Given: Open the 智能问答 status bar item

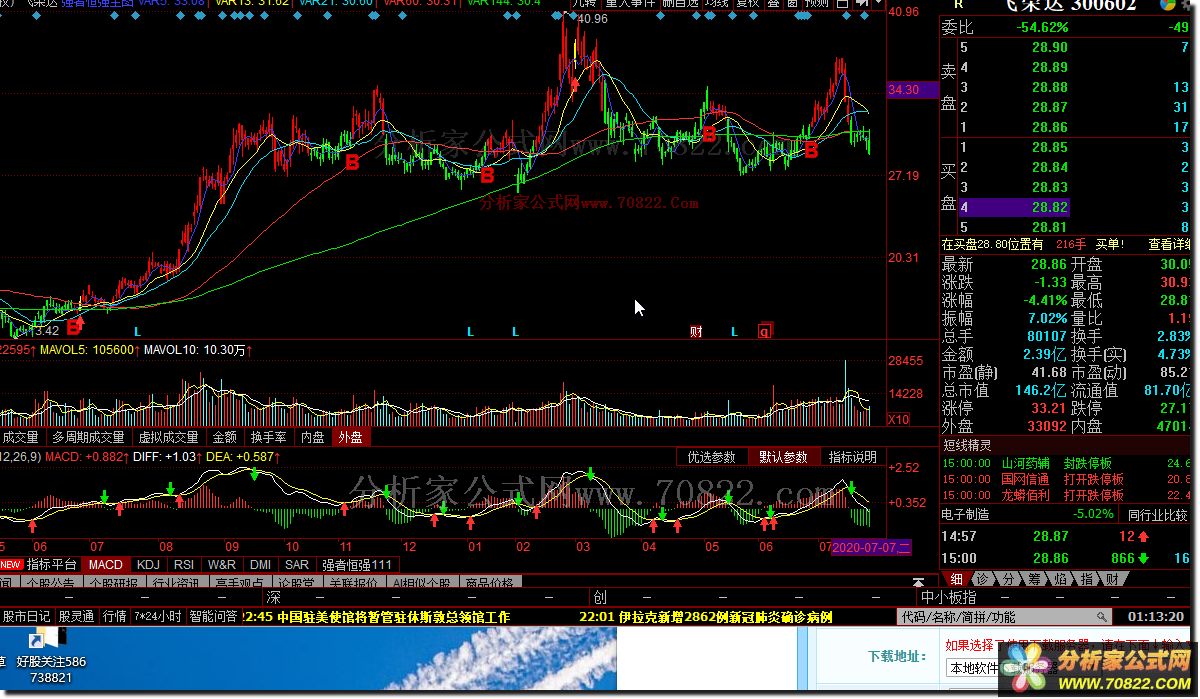Looking at the screenshot, I should click(x=214, y=617).
